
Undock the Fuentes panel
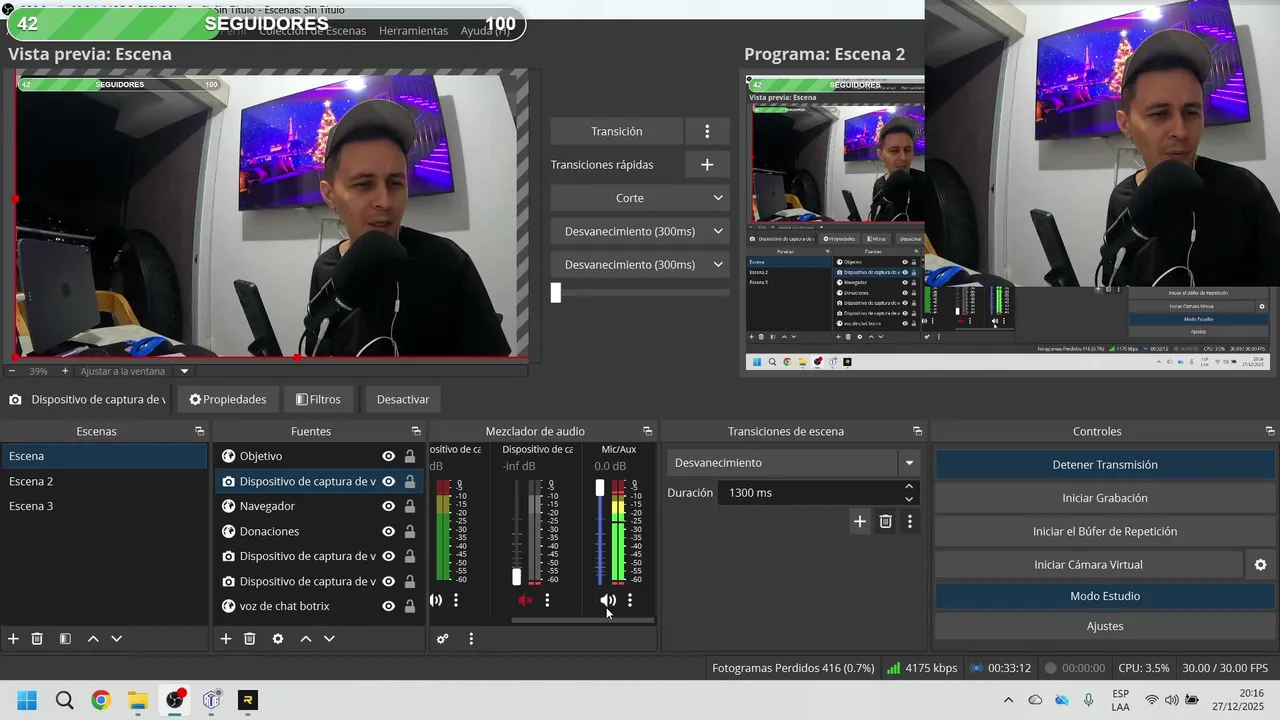coord(416,431)
